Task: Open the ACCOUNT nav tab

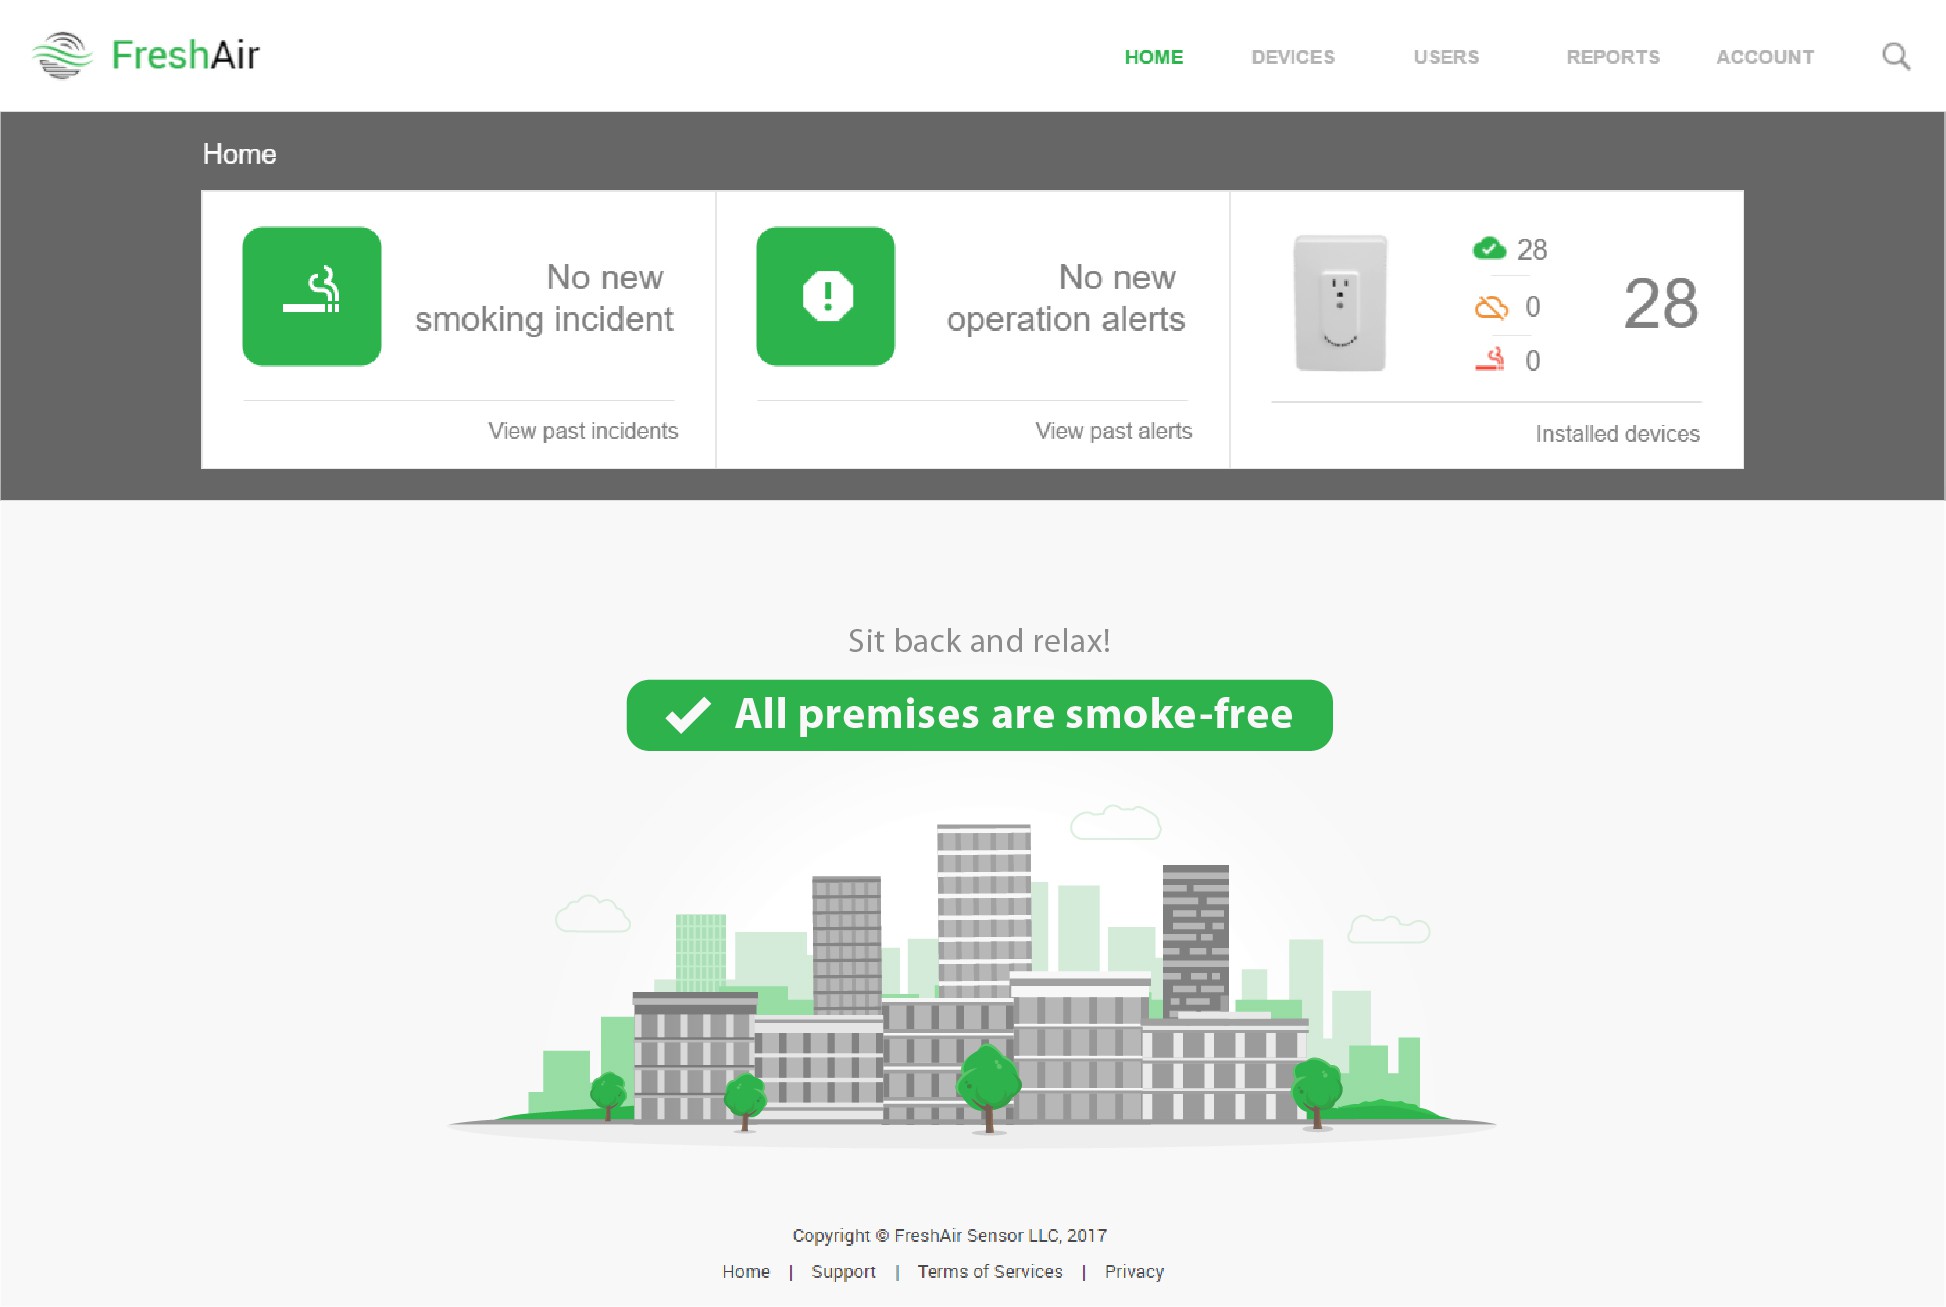Action: click(x=1764, y=57)
